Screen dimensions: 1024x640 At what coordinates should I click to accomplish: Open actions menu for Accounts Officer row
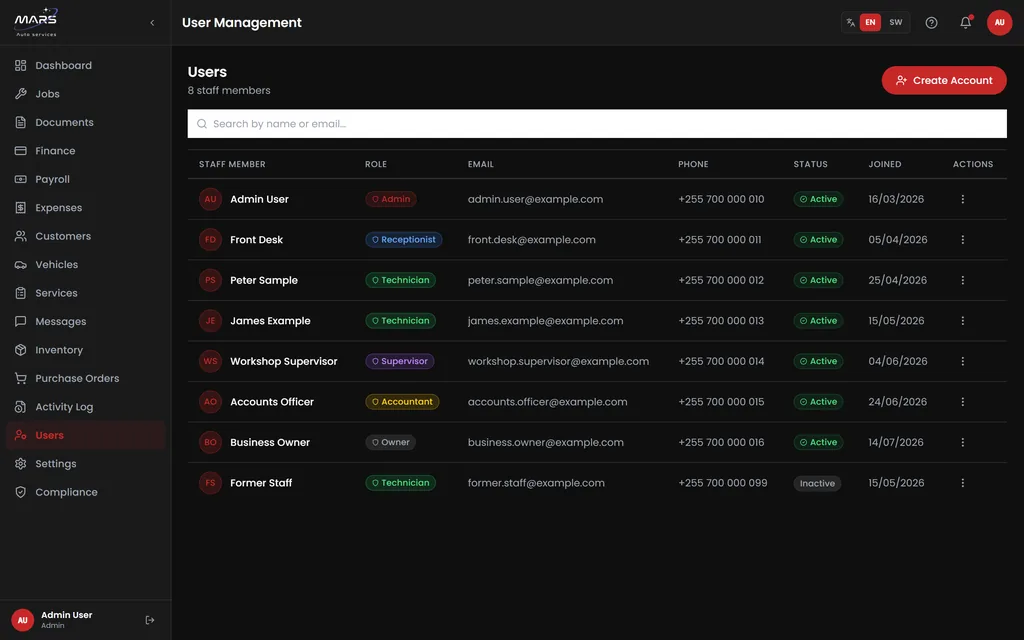tap(962, 402)
